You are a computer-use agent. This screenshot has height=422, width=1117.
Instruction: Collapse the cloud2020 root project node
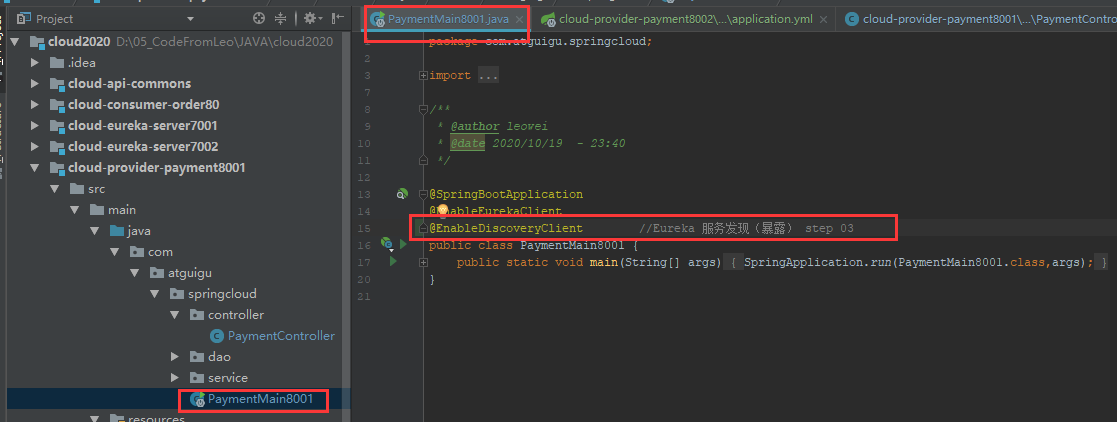pyautogui.click(x=15, y=42)
